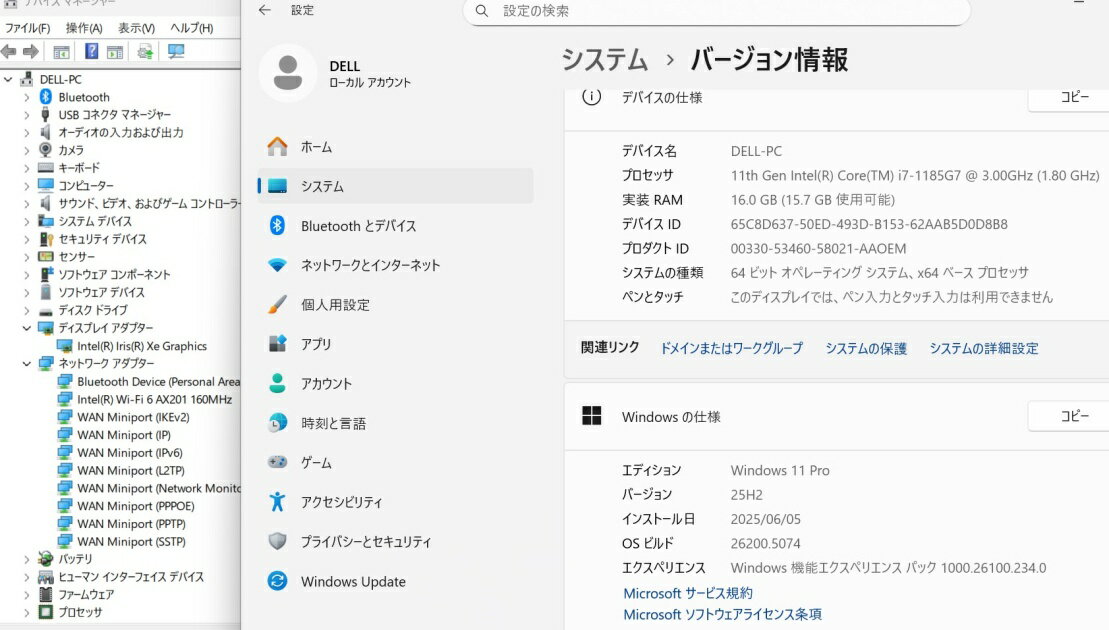
Task: Select Intel(R) Iris(R) Xe Graphics device
Action: coord(141,346)
